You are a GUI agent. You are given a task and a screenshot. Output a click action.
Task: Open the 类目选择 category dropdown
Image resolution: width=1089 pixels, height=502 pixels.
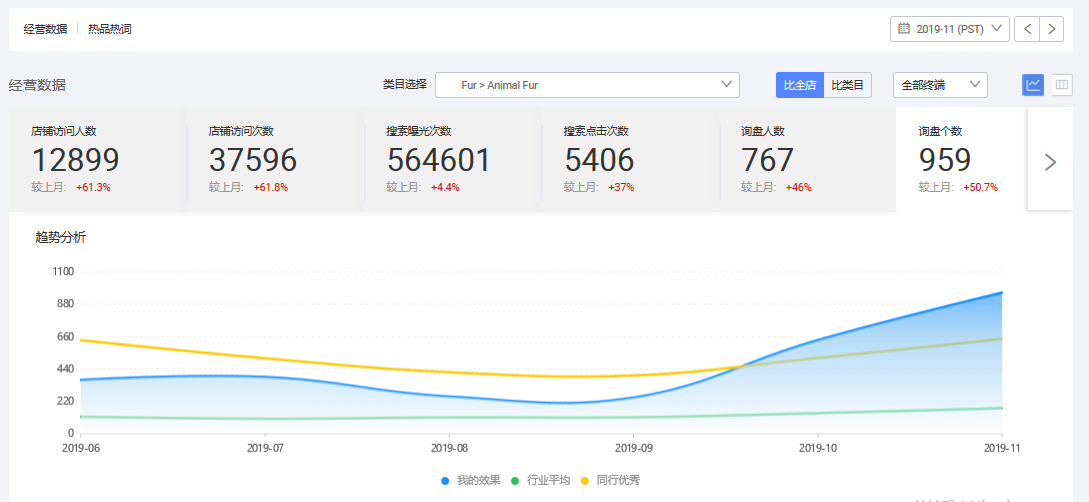(587, 85)
